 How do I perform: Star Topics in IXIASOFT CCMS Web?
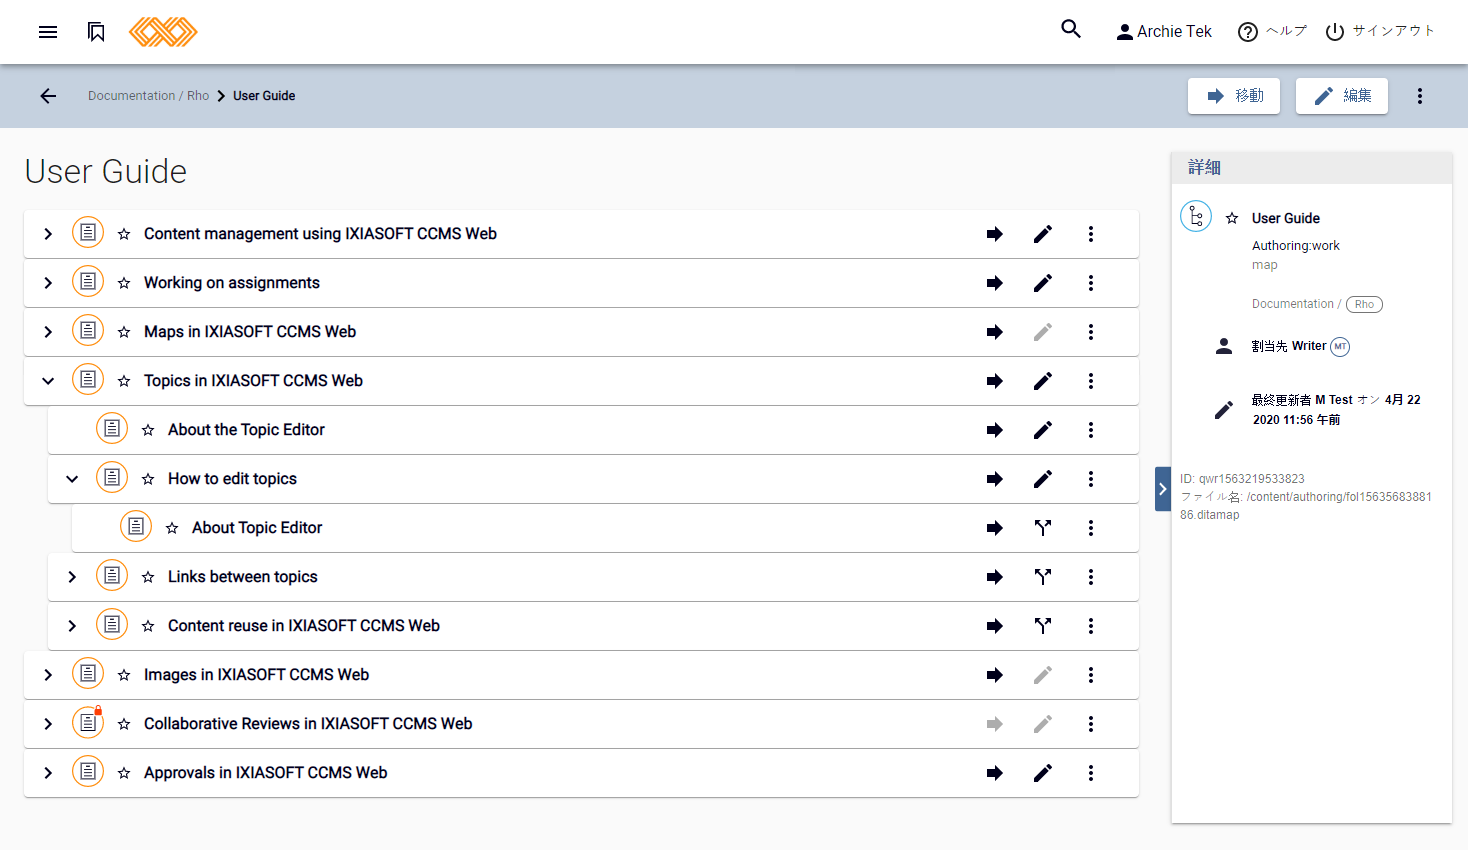(x=124, y=381)
